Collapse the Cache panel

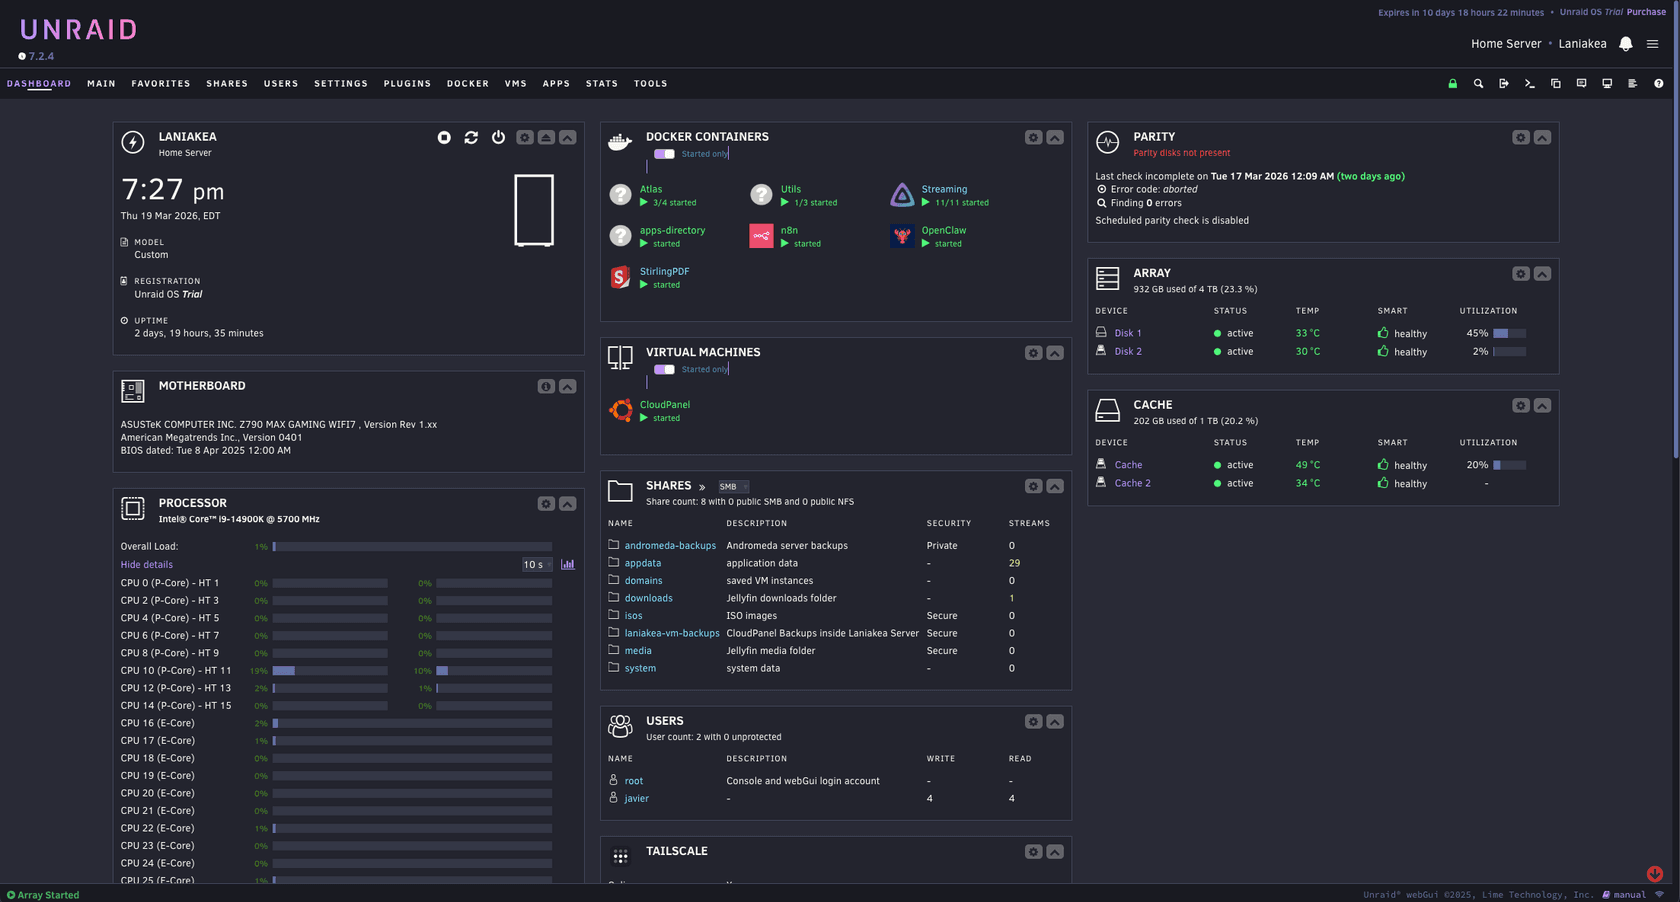1543,406
